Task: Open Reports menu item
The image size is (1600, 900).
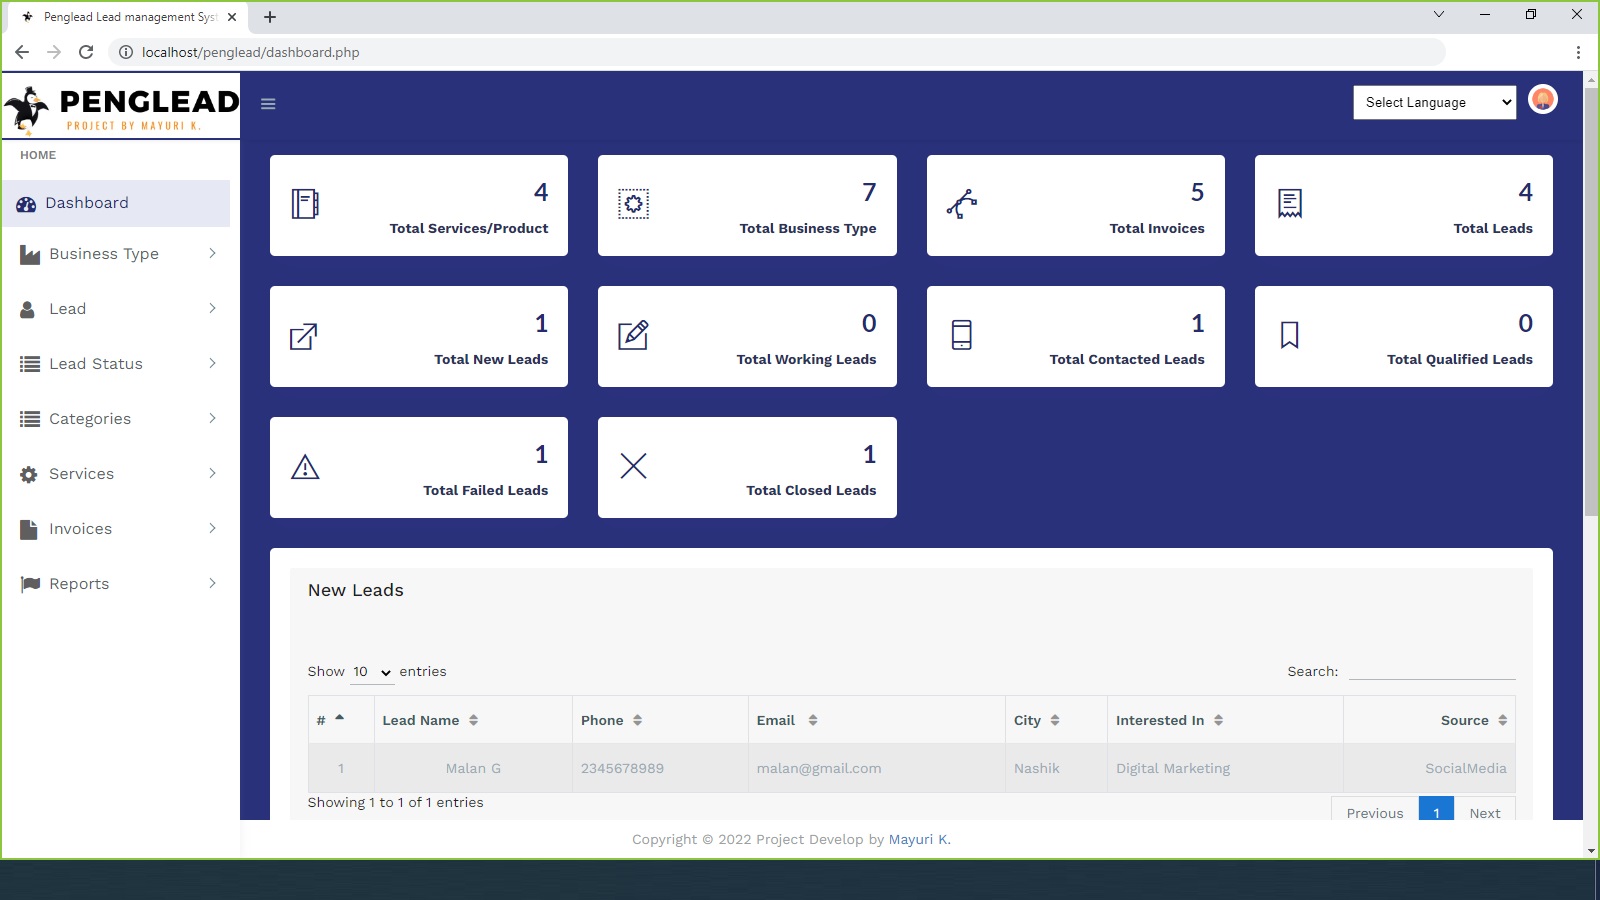Action: click(x=116, y=584)
